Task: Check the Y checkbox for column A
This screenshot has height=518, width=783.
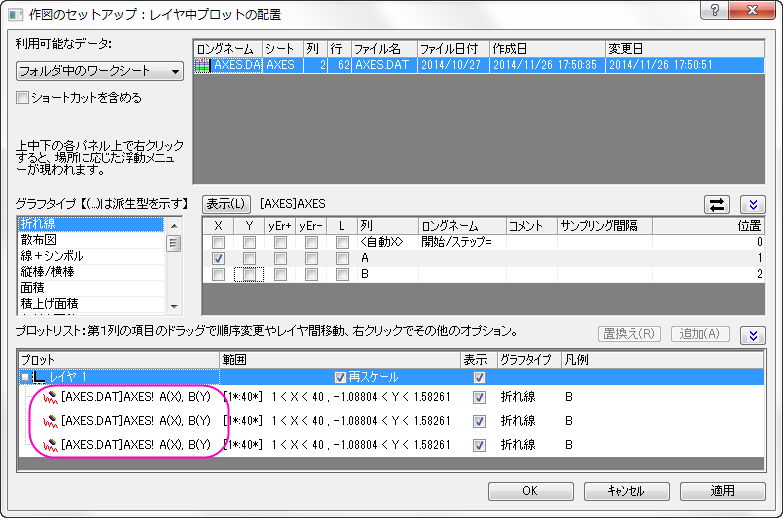Action: 249,258
